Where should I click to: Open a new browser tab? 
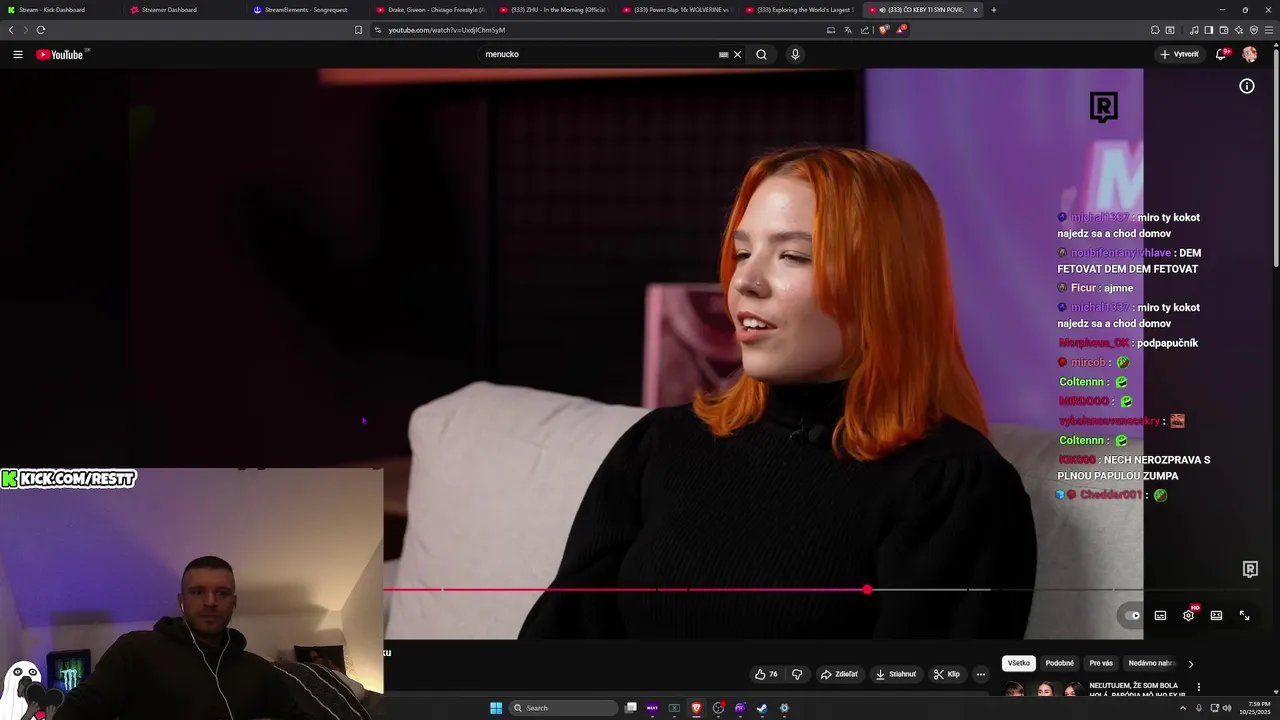(x=993, y=10)
